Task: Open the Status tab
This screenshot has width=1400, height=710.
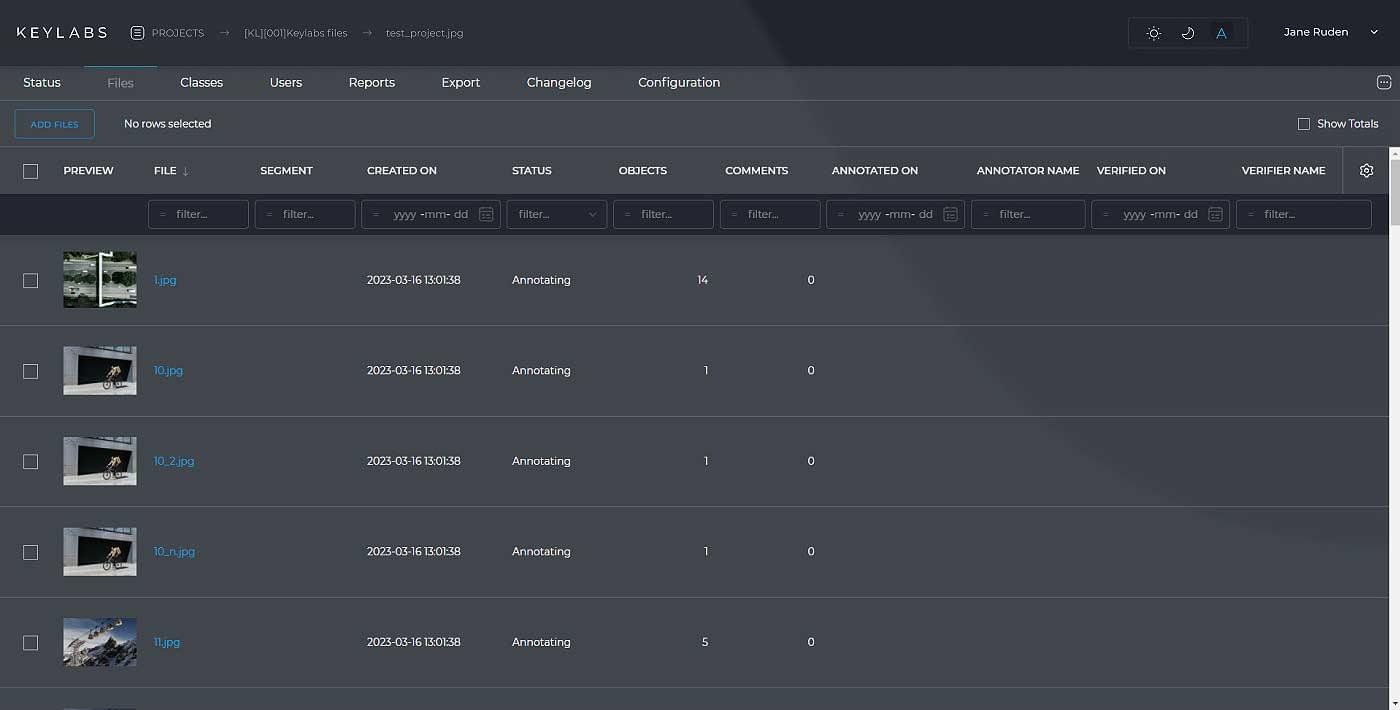Action: coord(42,83)
